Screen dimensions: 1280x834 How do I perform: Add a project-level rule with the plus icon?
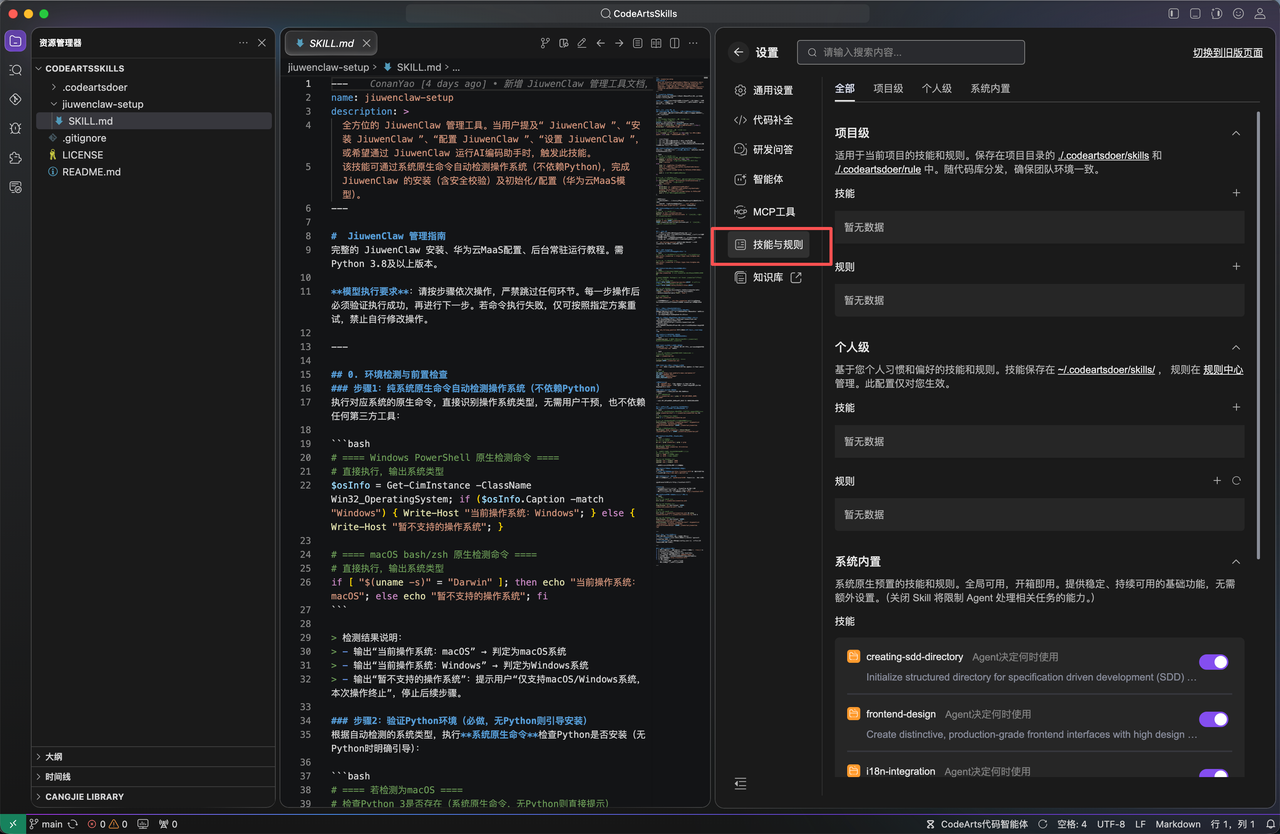coord(1236,267)
